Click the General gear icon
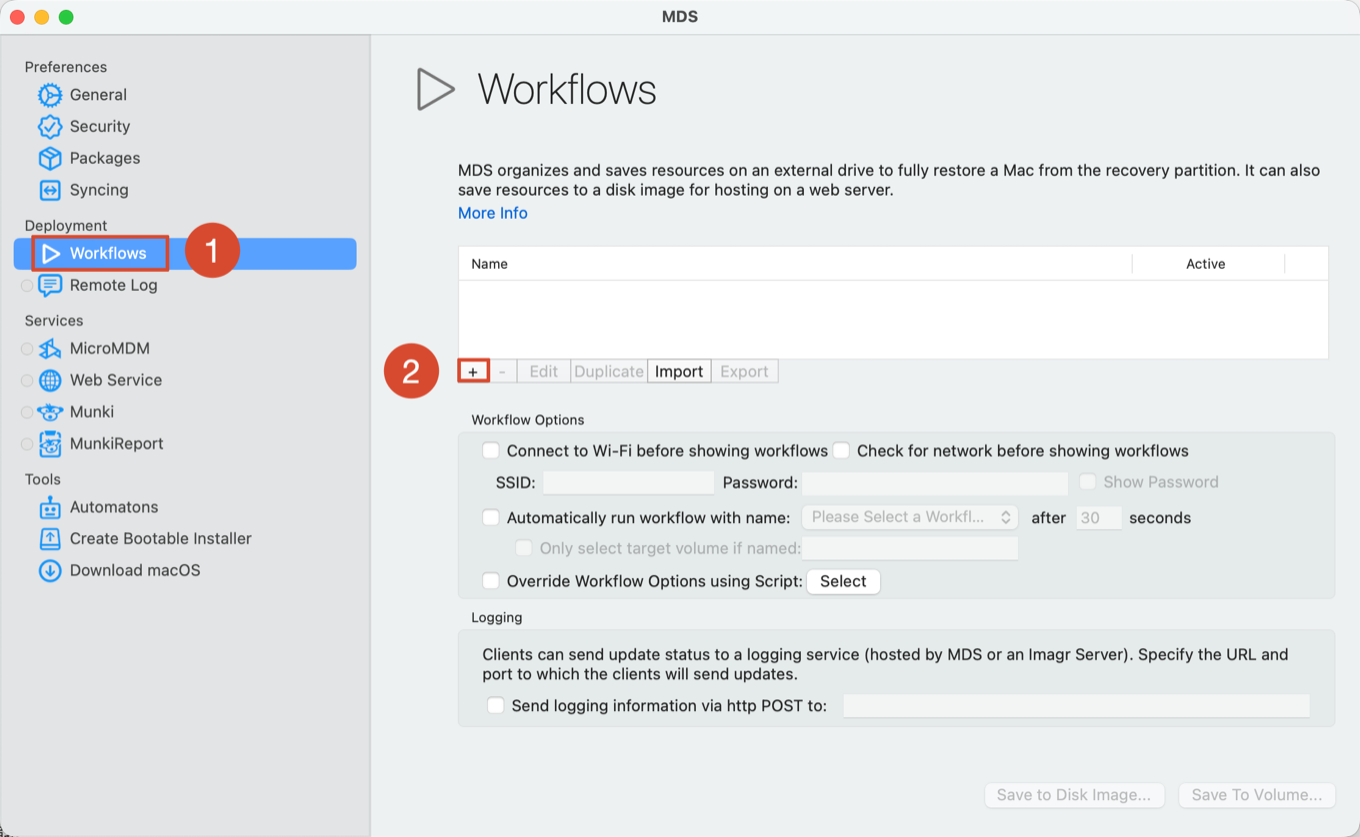Screen dimensions: 1360x837 click(50, 95)
